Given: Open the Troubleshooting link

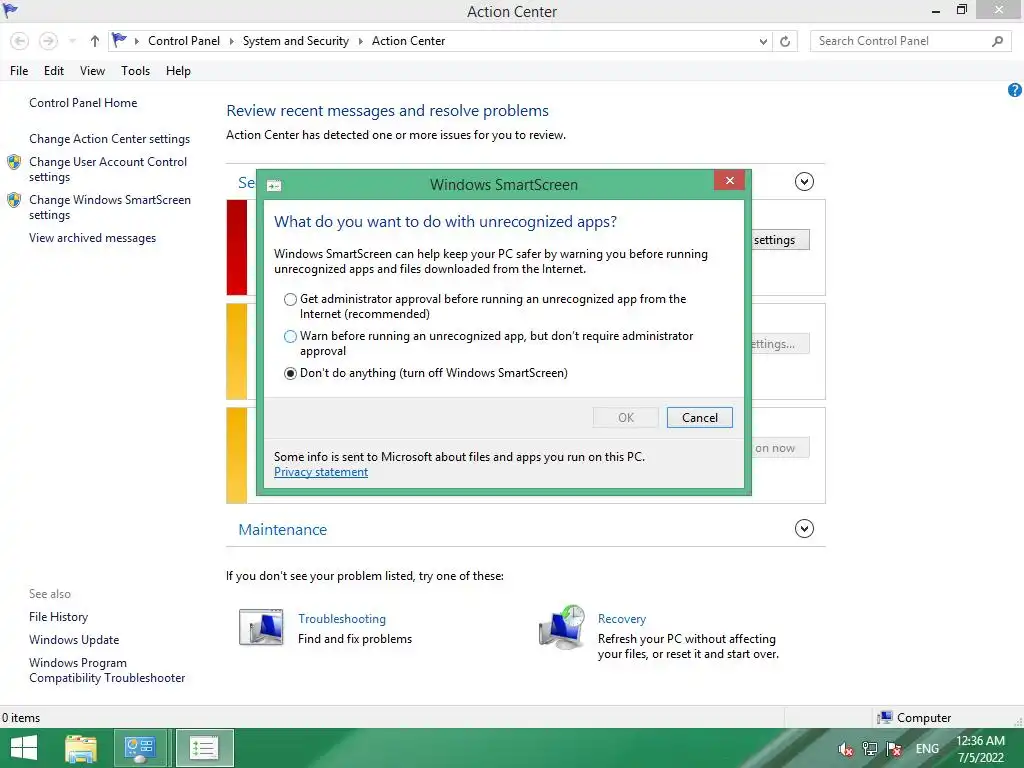Looking at the screenshot, I should (342, 618).
